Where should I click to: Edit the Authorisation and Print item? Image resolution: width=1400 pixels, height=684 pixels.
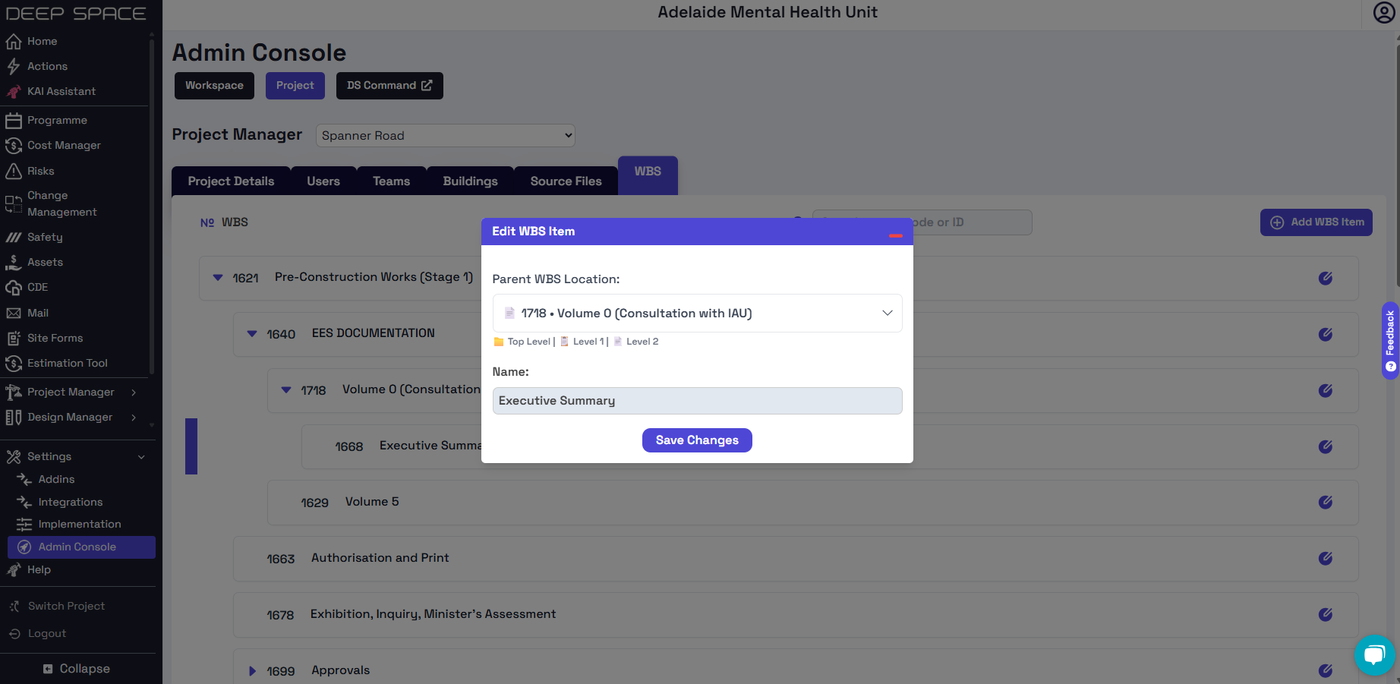tap(1325, 558)
